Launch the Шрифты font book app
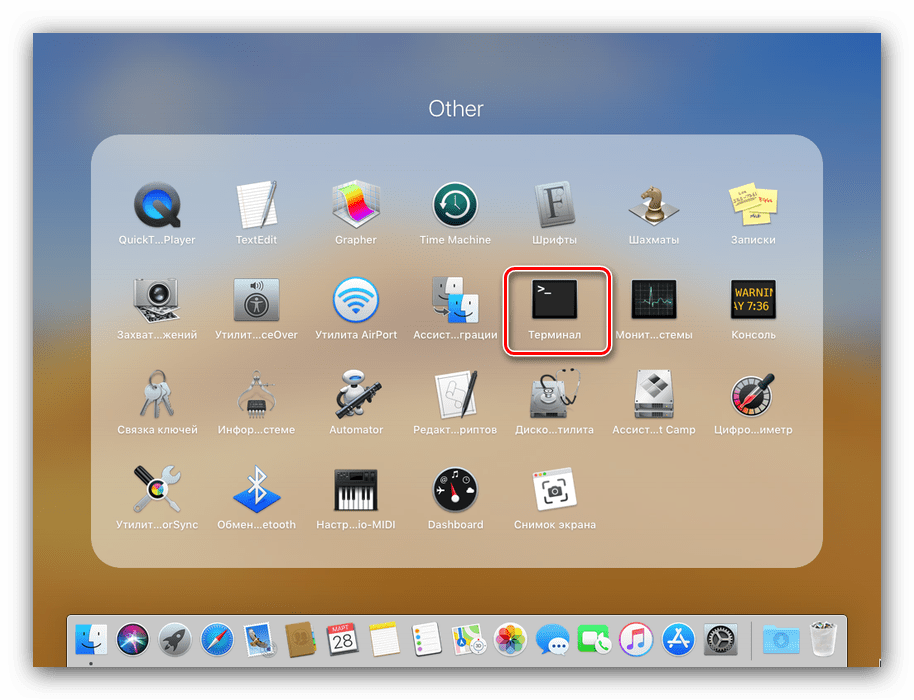914x700 pixels. click(x=555, y=205)
